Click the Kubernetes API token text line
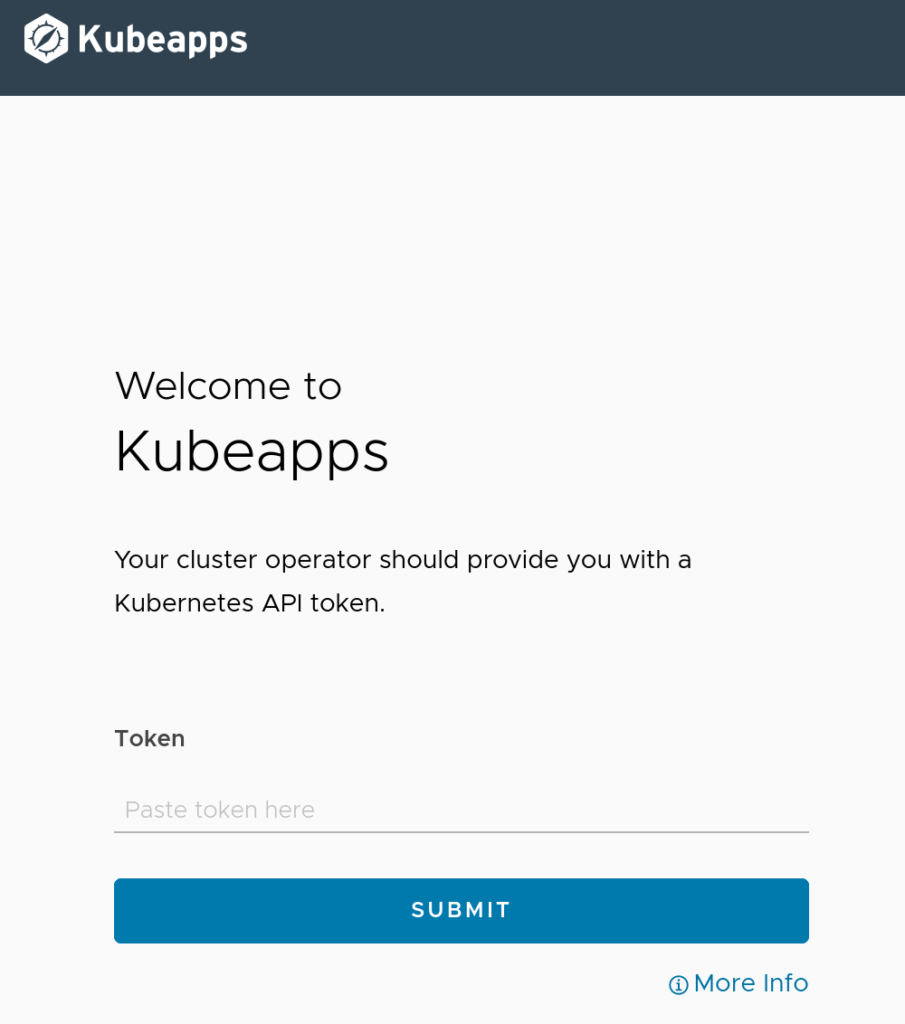 coord(249,603)
